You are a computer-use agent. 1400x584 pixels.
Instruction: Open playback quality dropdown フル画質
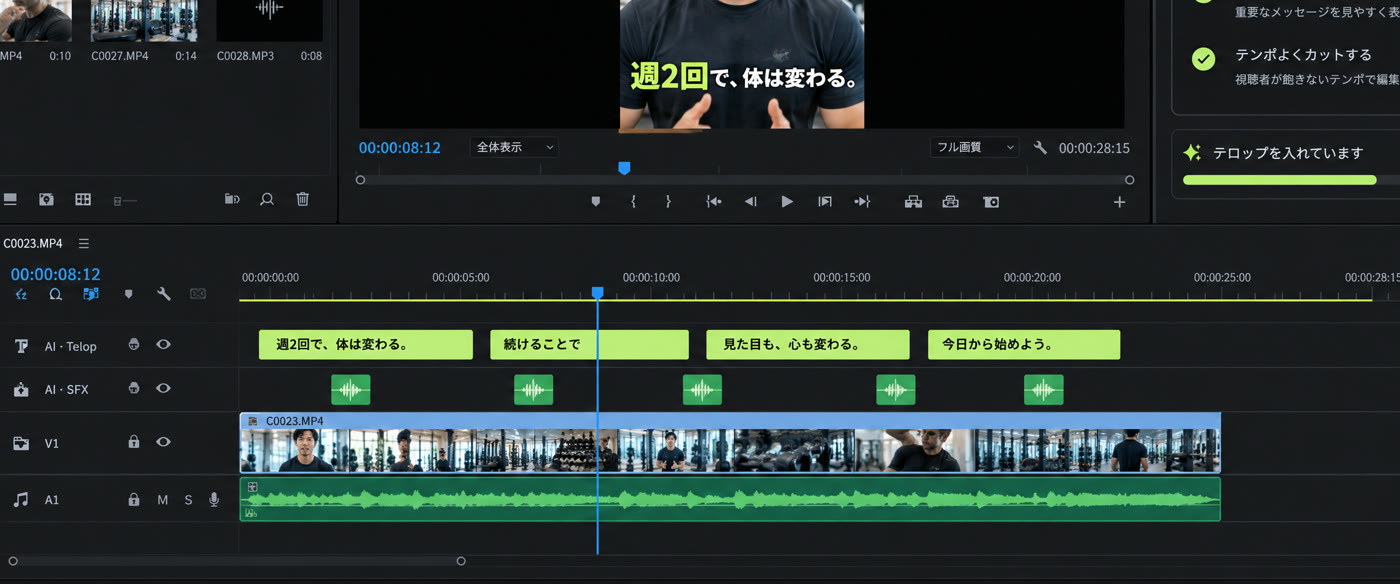[x=974, y=147]
